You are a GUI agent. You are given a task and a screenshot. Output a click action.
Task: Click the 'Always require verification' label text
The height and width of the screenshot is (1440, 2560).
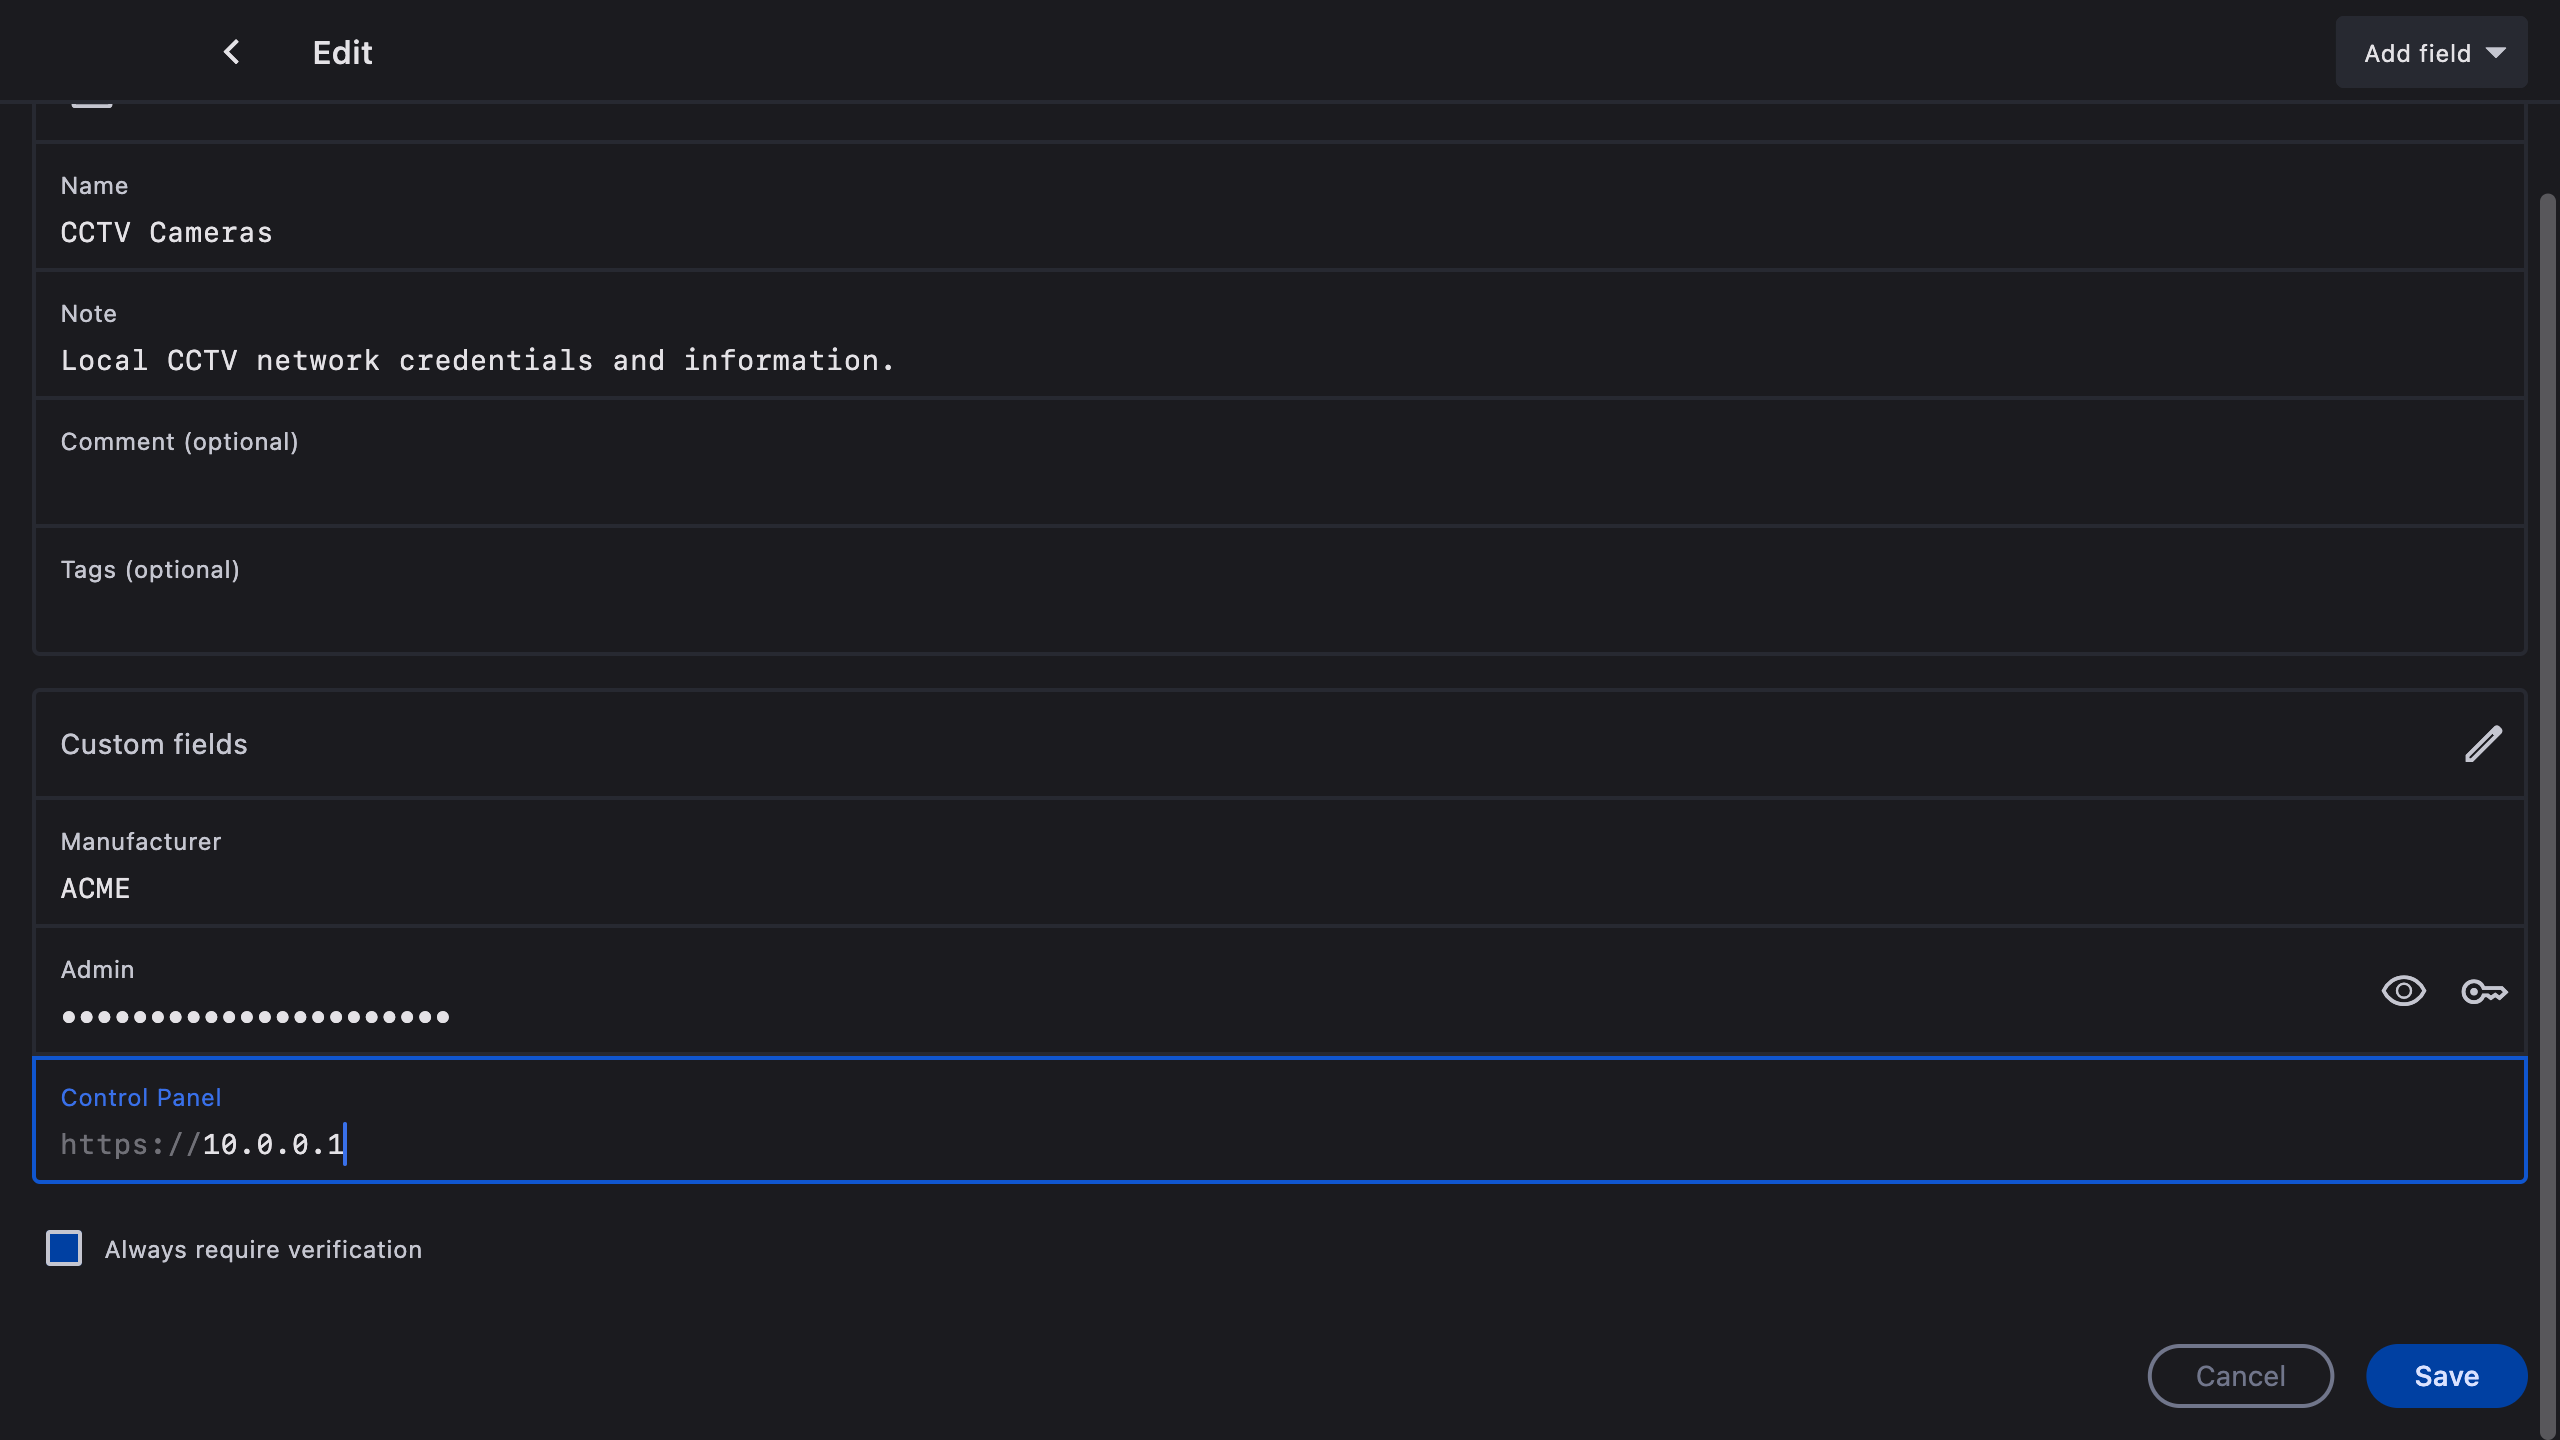coord(263,1250)
